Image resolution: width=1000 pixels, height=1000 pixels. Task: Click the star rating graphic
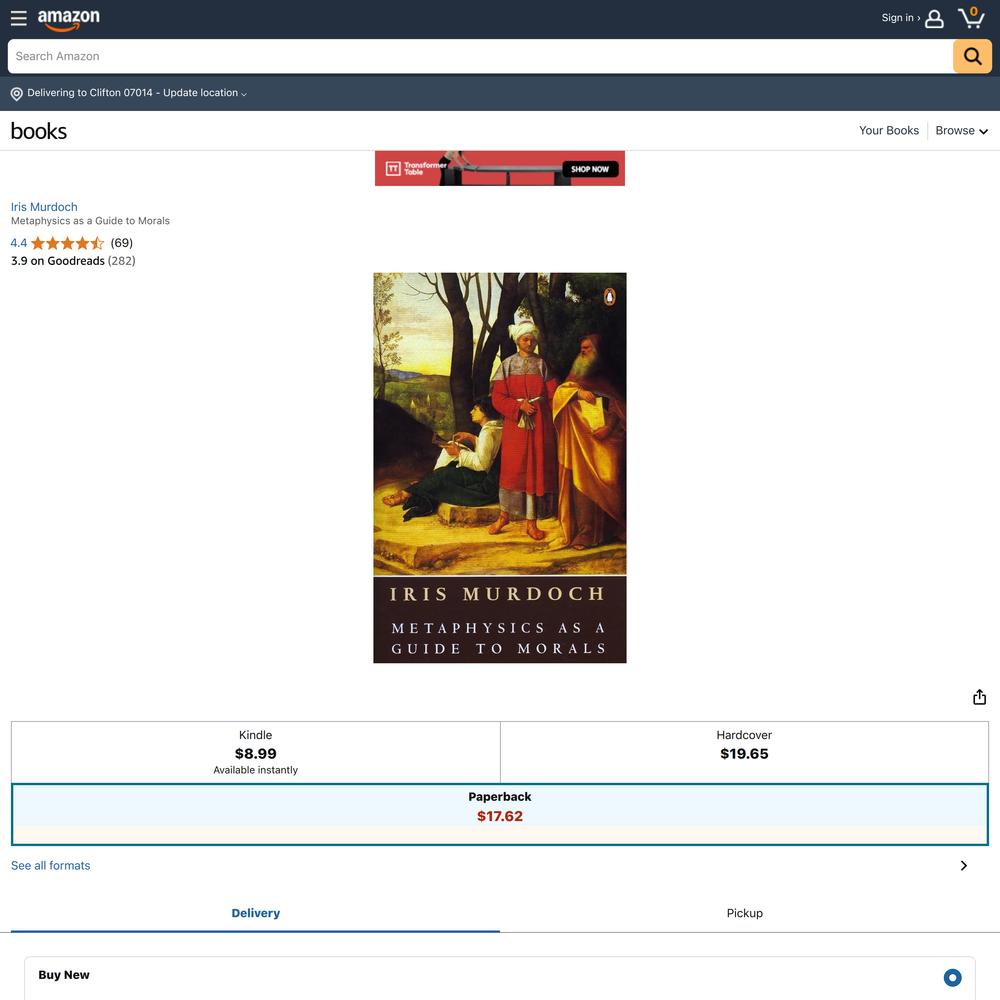(x=68, y=243)
